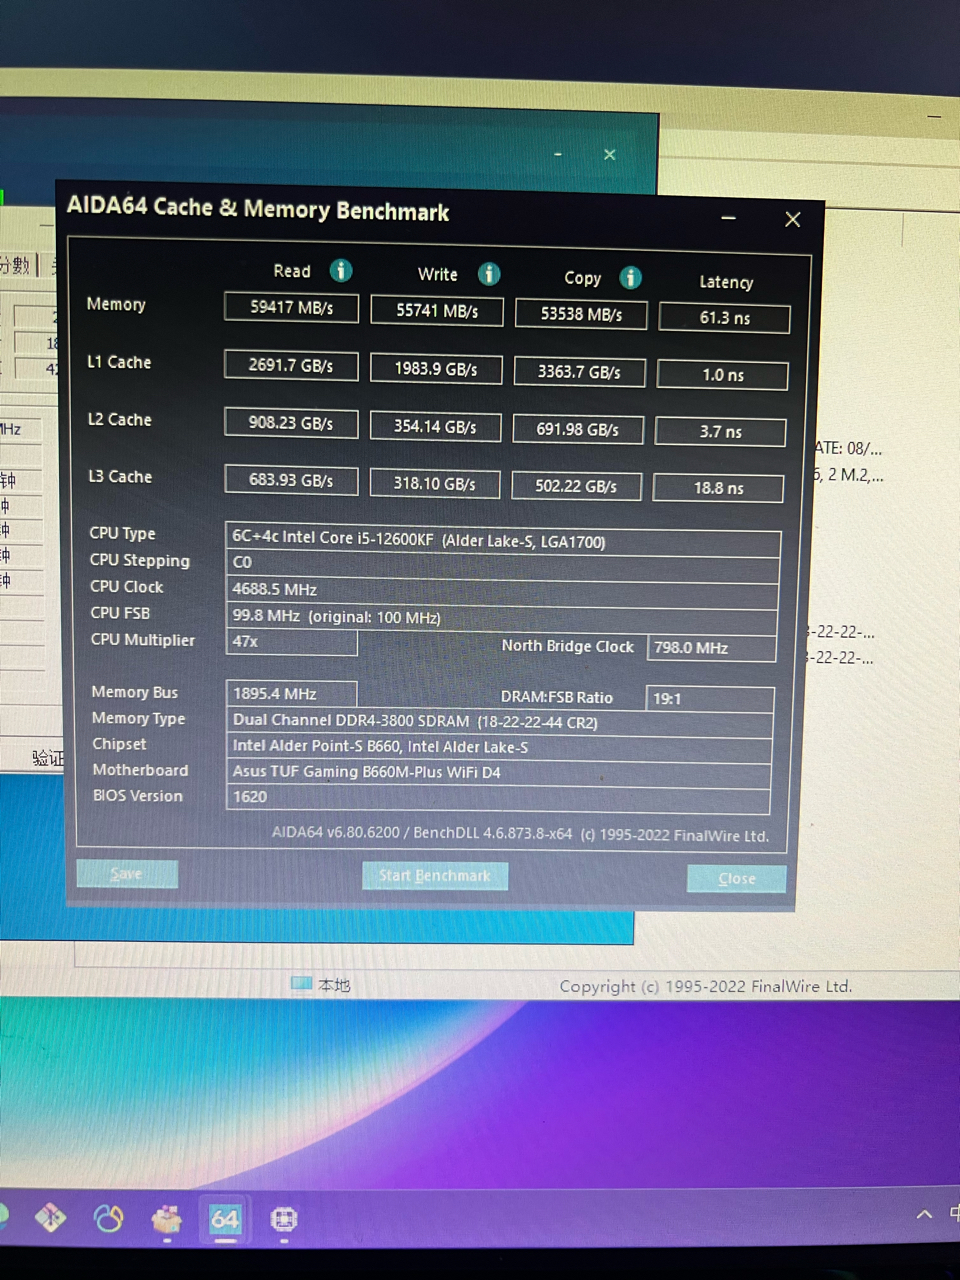Image resolution: width=960 pixels, height=1280 pixels.
Task: Click the Memory row label
Action: pyautogui.click(x=116, y=304)
